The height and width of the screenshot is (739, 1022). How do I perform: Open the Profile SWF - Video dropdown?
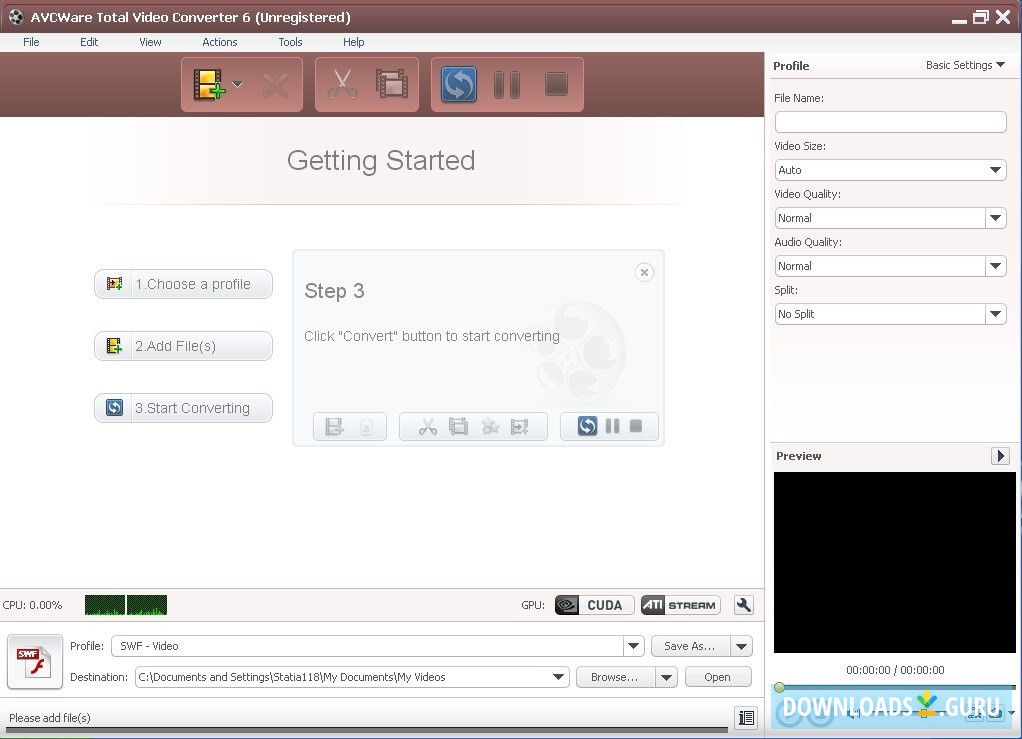coord(634,646)
